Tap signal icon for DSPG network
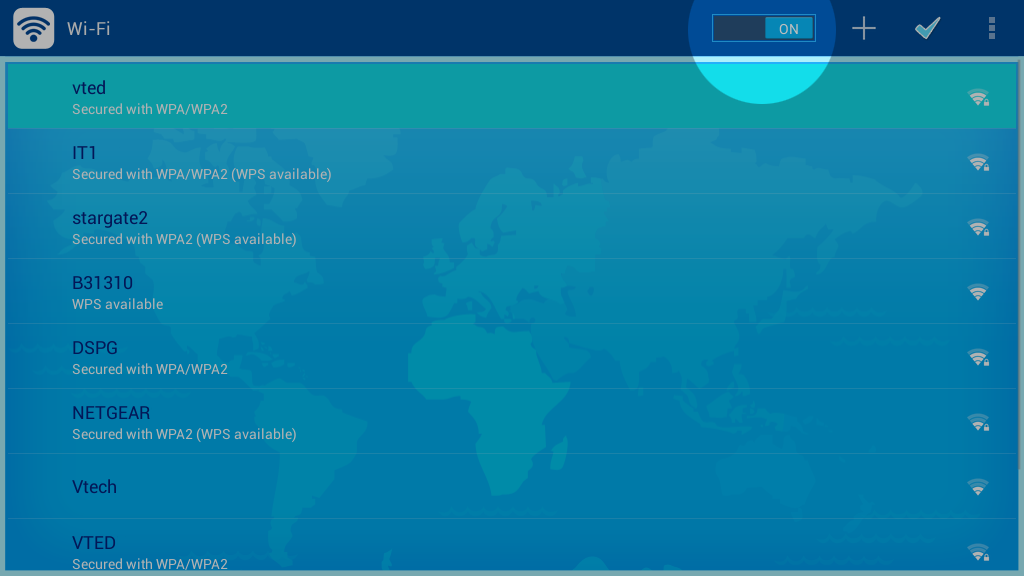The image size is (1024, 576). (978, 357)
